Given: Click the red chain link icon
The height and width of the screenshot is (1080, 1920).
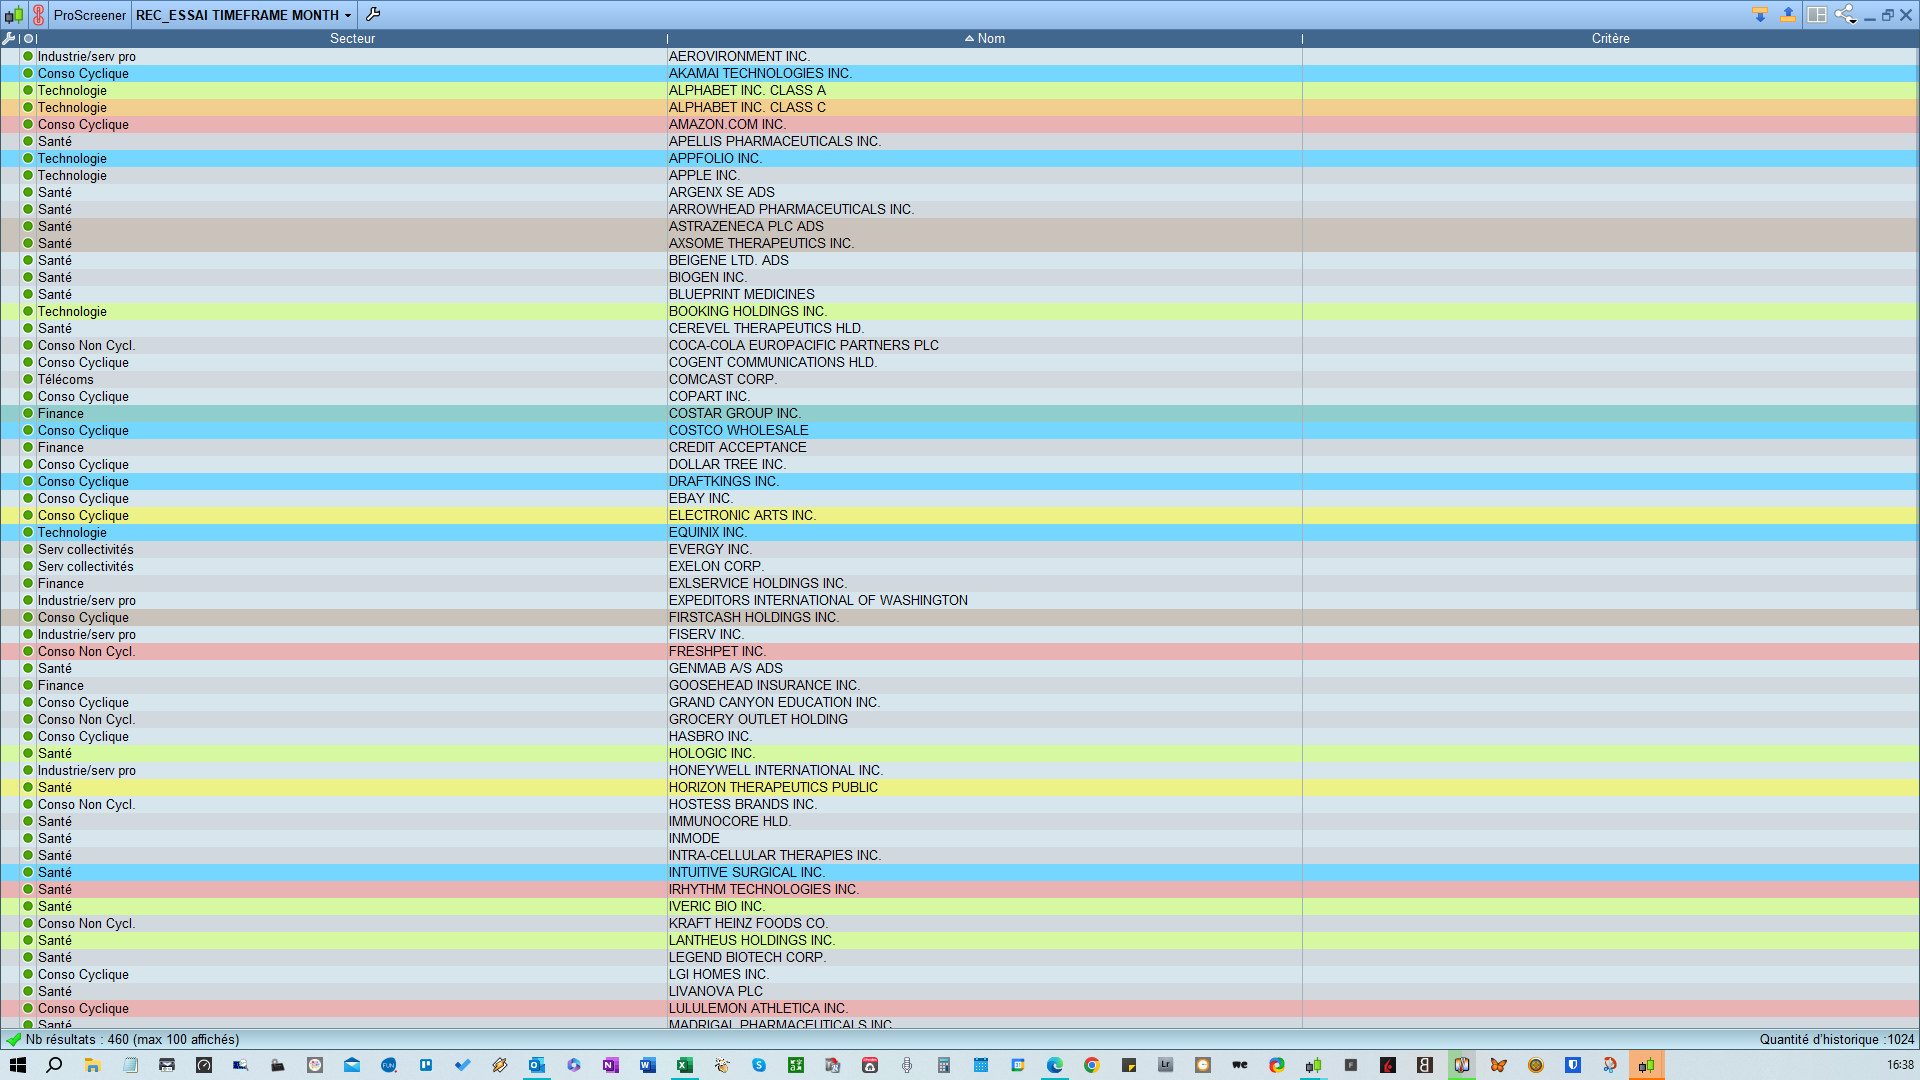Looking at the screenshot, I should coord(38,15).
